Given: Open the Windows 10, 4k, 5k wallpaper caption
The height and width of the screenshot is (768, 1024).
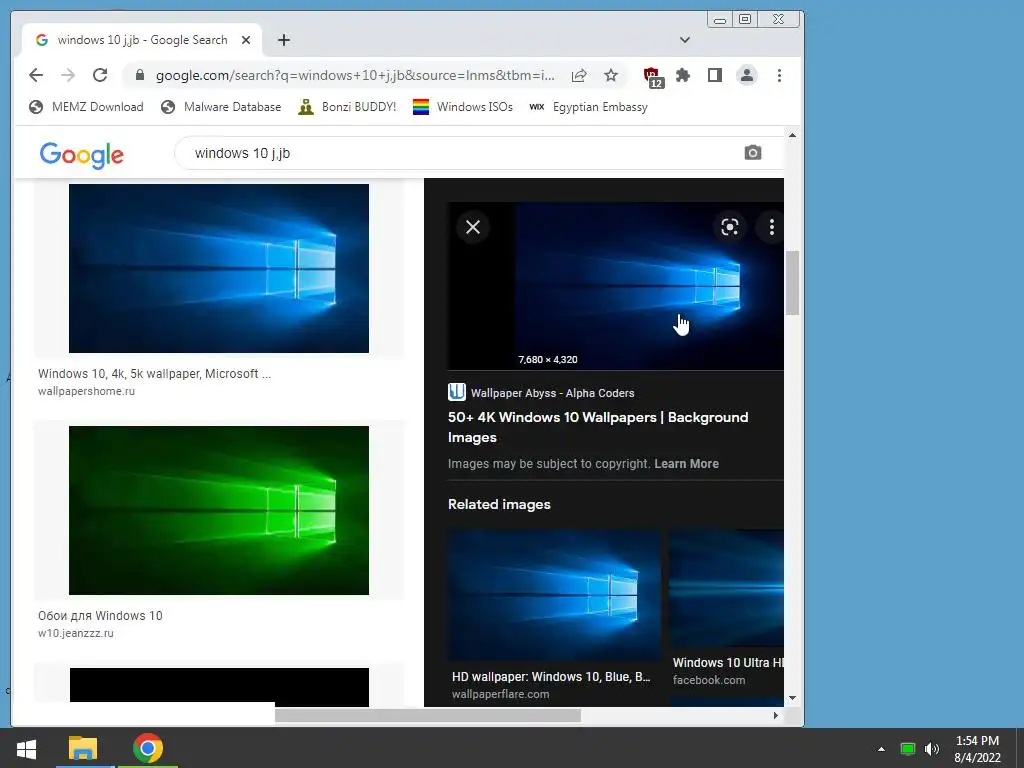Looking at the screenshot, I should point(154,374).
